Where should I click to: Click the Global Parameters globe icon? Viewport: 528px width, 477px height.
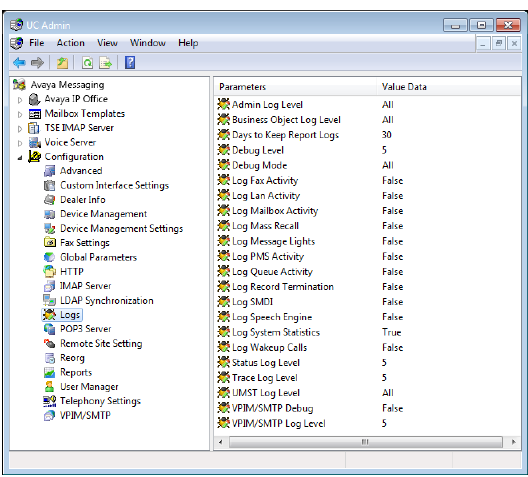[x=50, y=257]
